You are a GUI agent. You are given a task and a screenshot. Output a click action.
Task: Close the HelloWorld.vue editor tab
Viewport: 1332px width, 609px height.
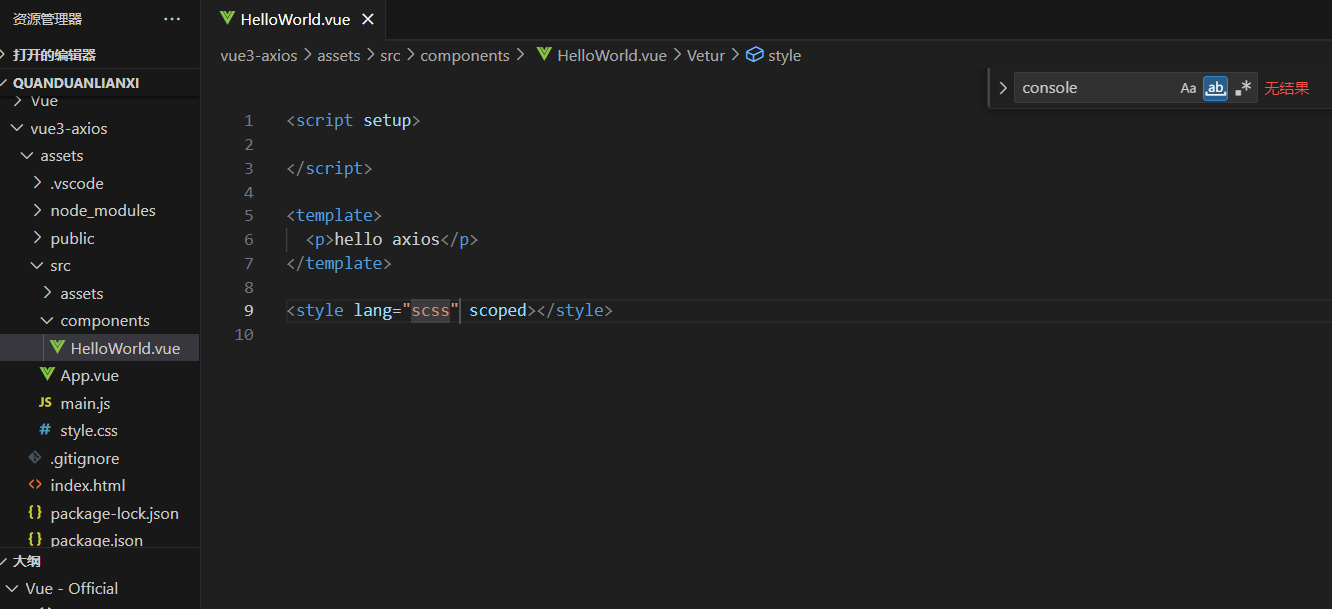coord(368,19)
